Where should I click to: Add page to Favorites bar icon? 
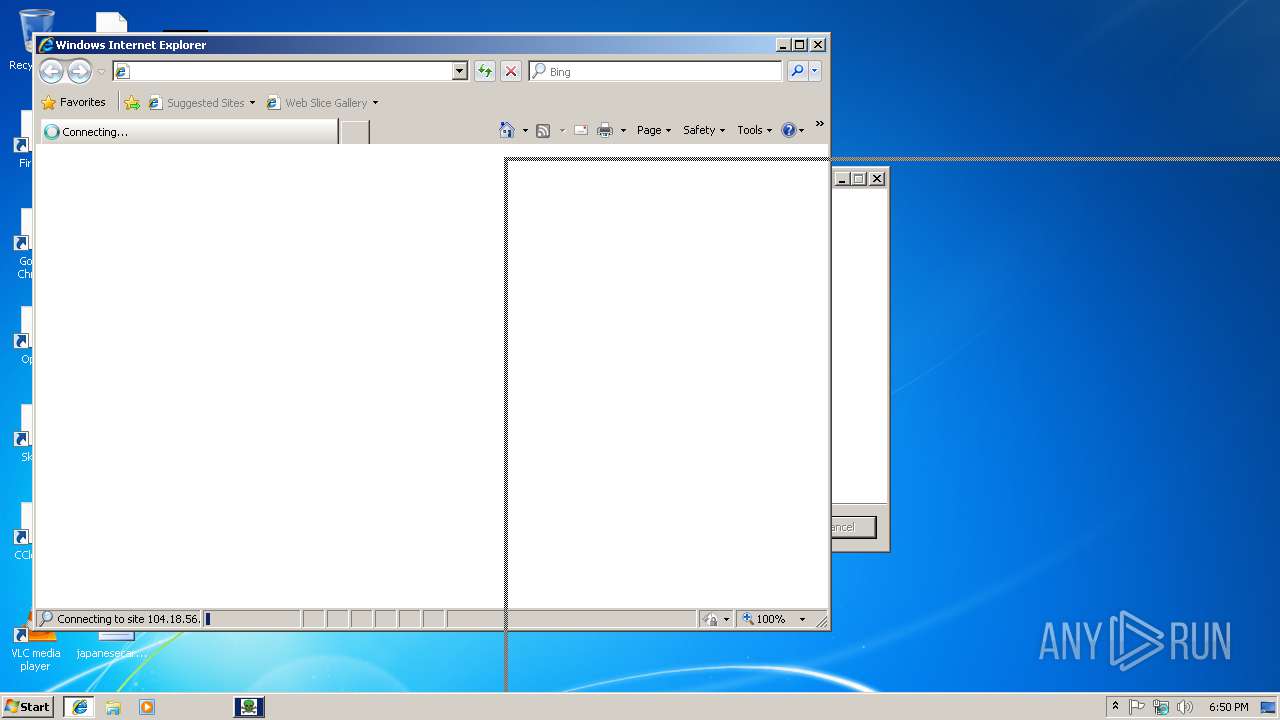[x=132, y=102]
